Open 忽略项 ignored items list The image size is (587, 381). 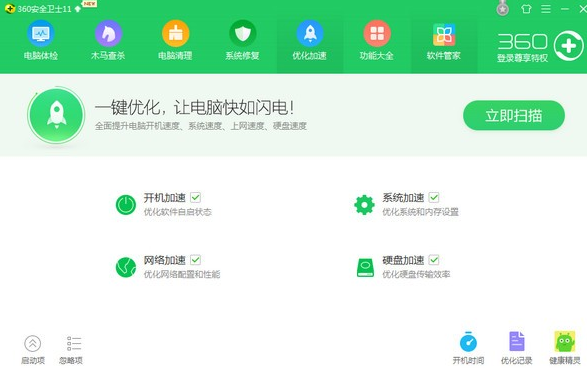[71, 350]
